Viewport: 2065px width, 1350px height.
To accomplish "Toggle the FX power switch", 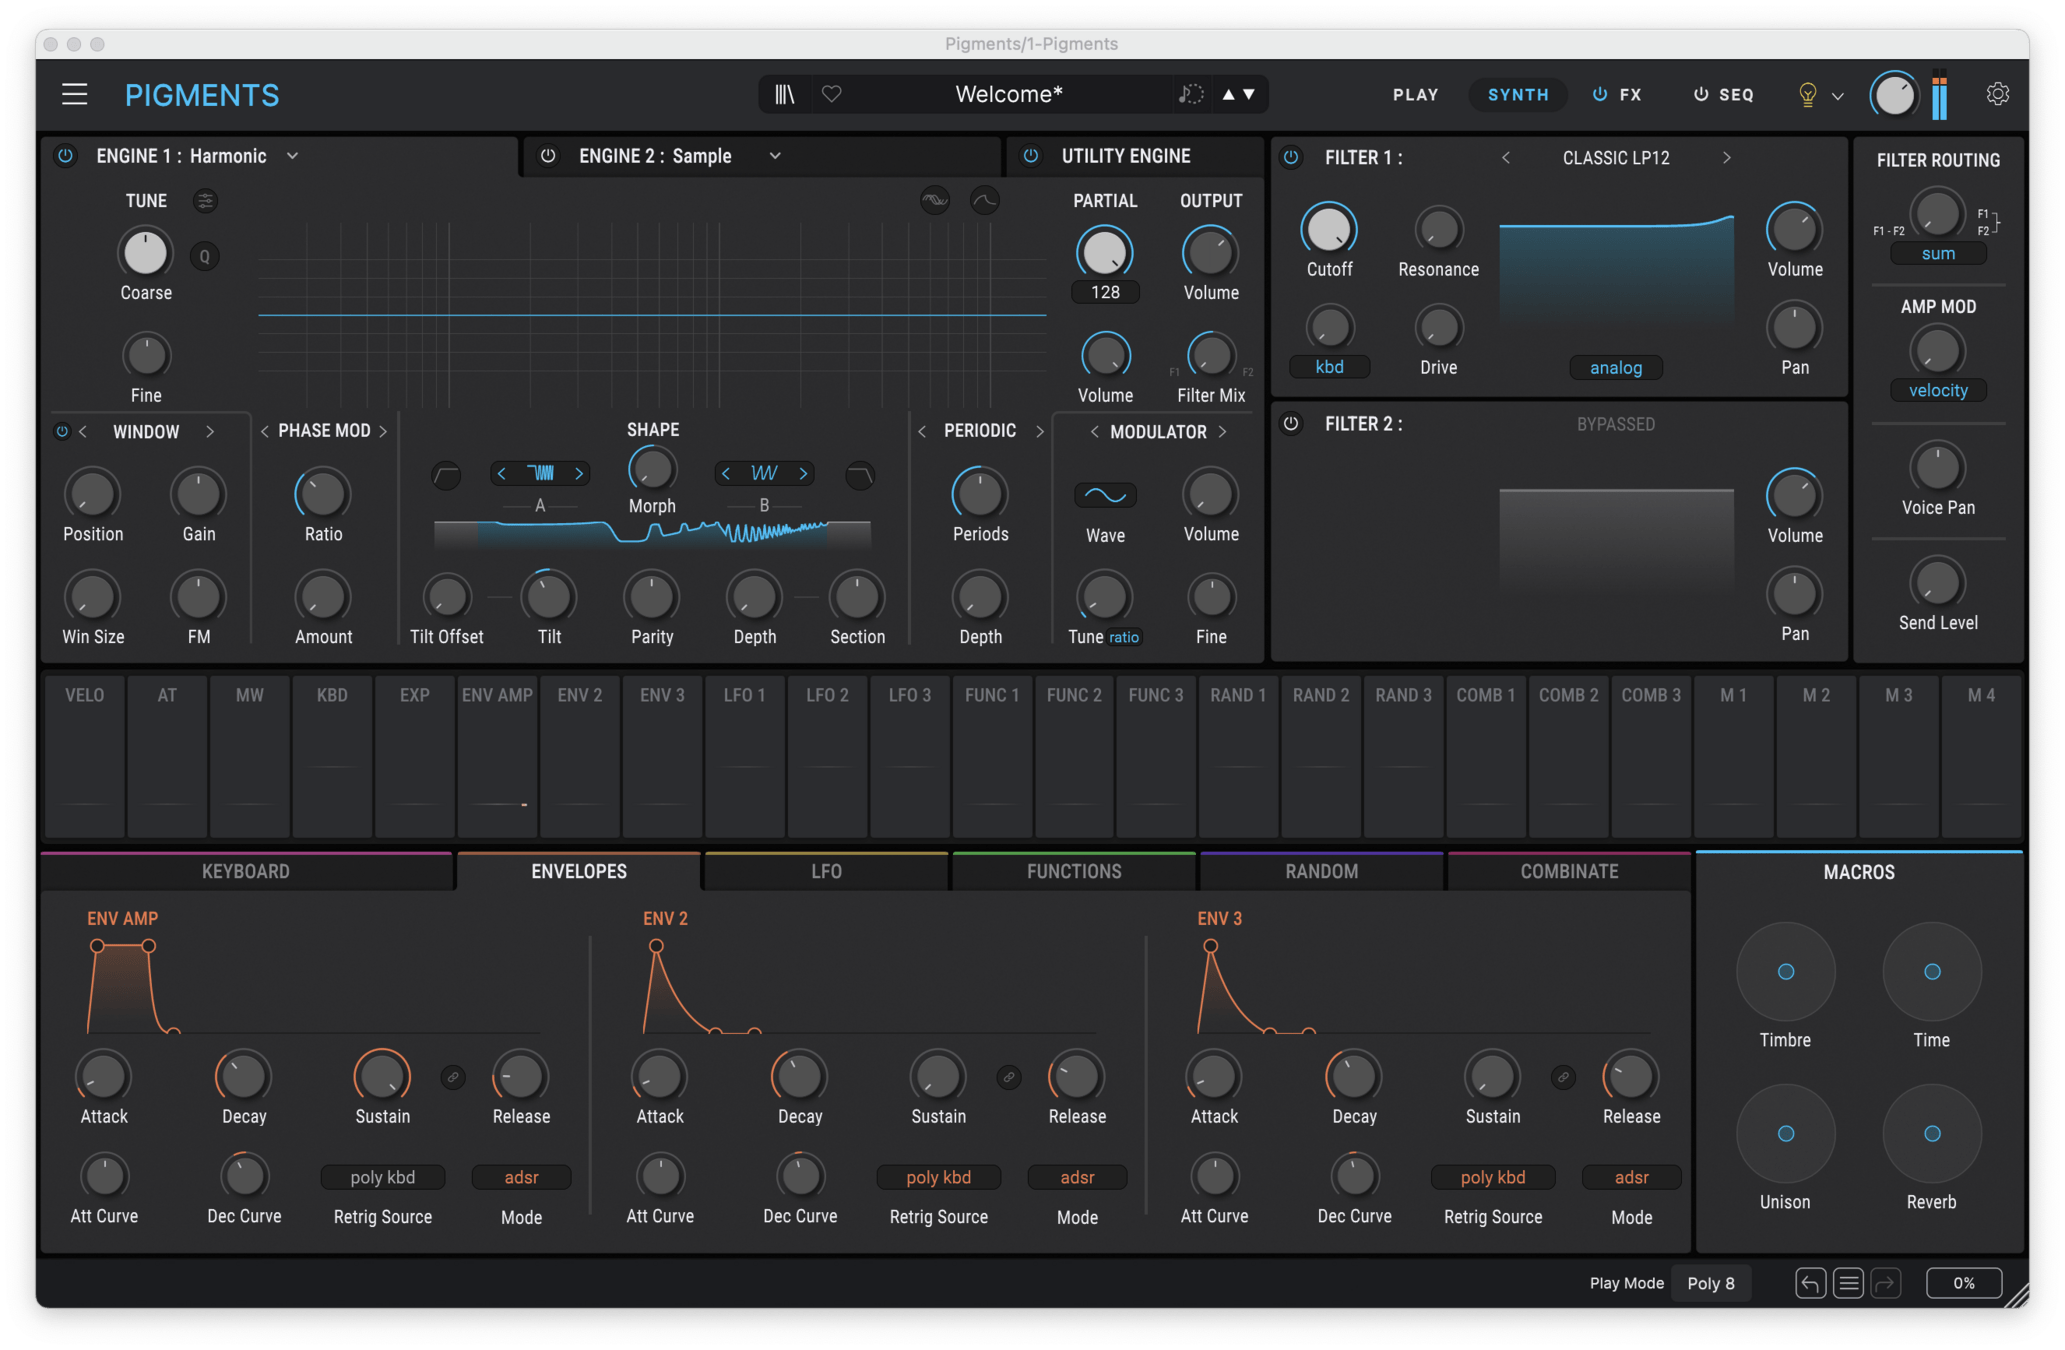I will (1600, 94).
